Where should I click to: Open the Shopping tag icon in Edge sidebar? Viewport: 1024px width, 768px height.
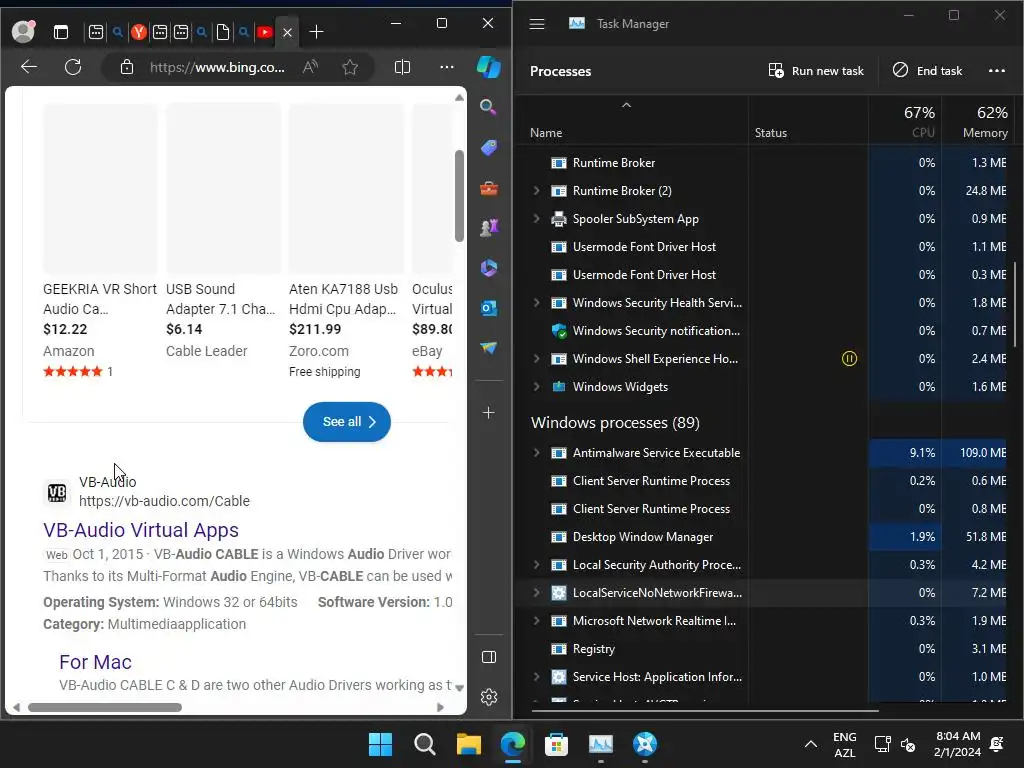click(488, 148)
